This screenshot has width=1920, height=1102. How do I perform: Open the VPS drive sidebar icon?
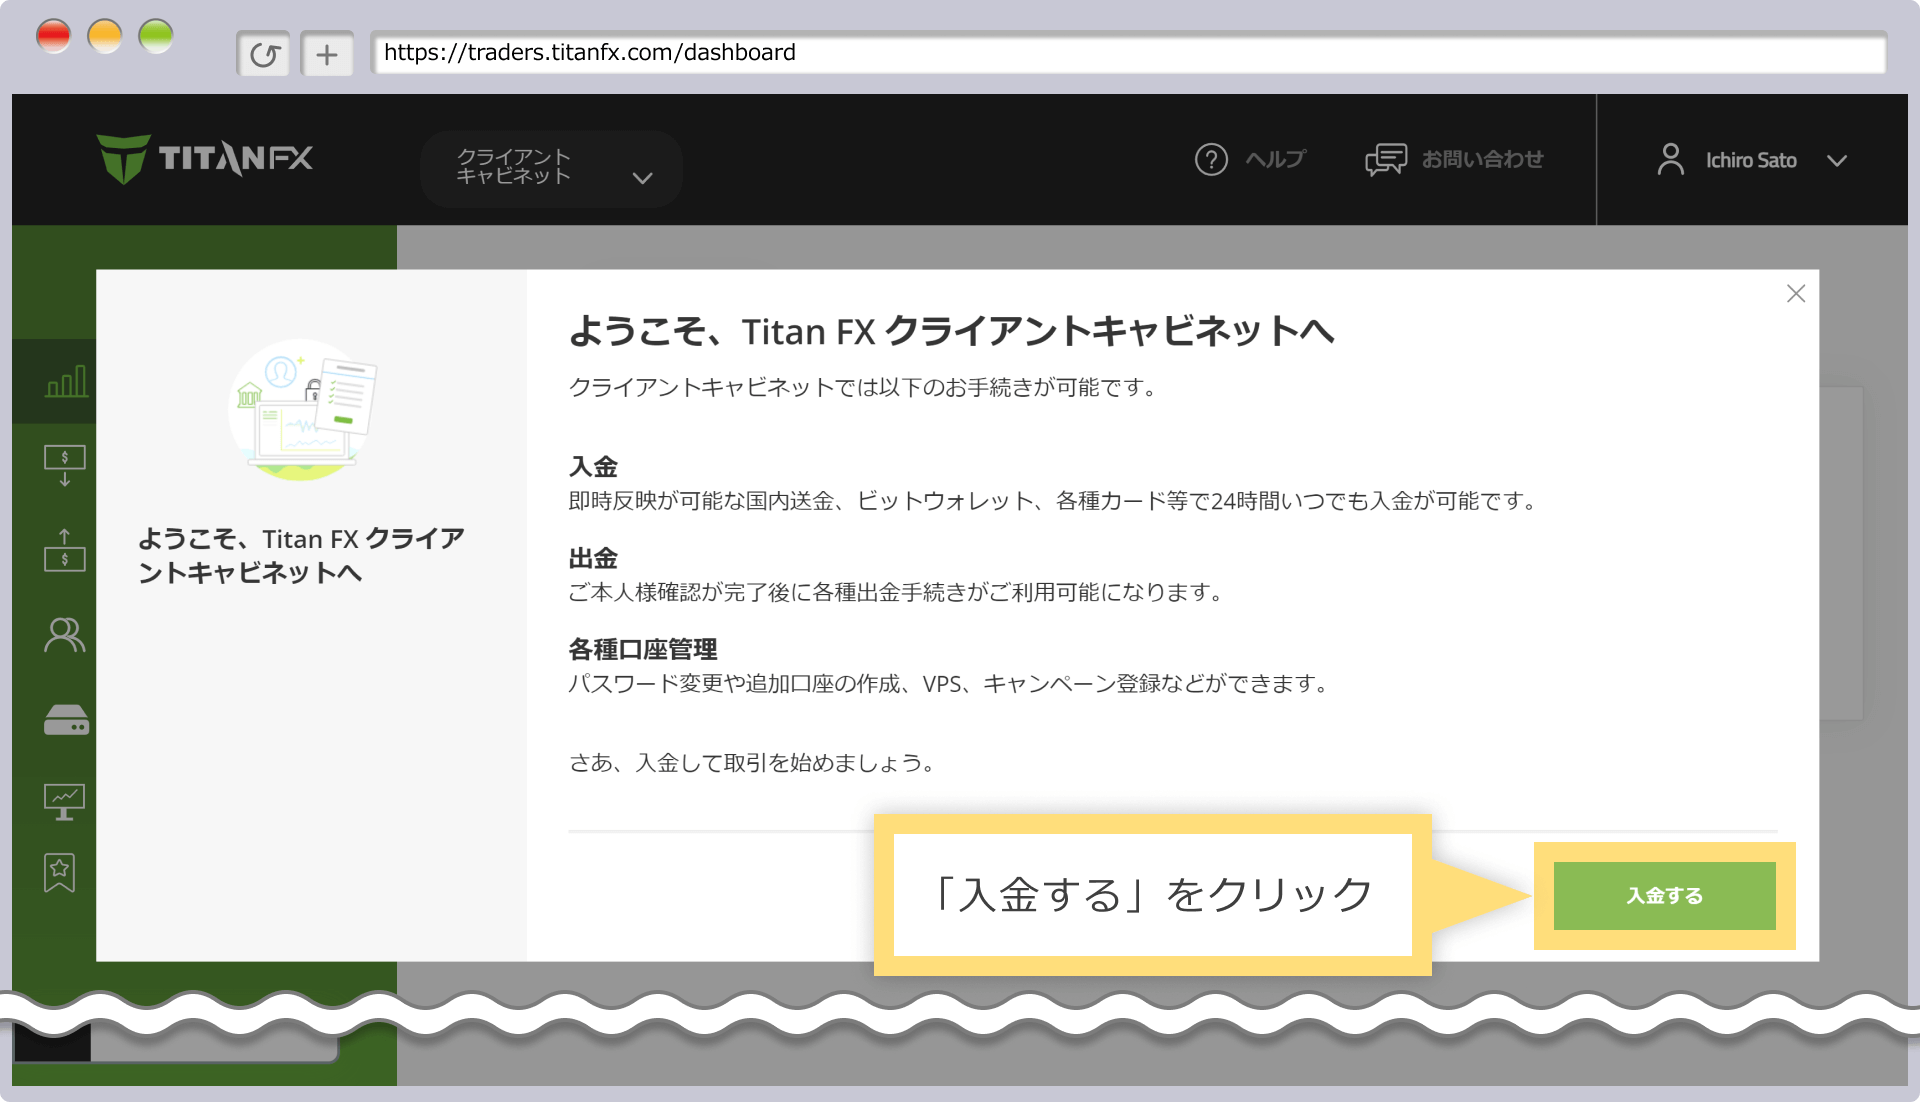(66, 720)
